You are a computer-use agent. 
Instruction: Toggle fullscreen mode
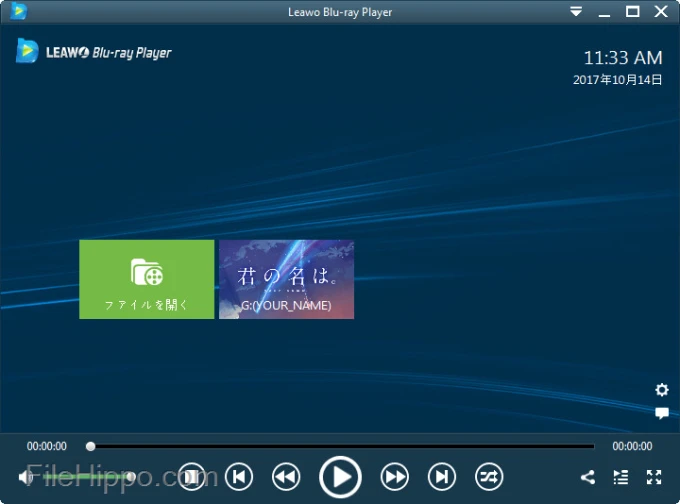pos(654,477)
